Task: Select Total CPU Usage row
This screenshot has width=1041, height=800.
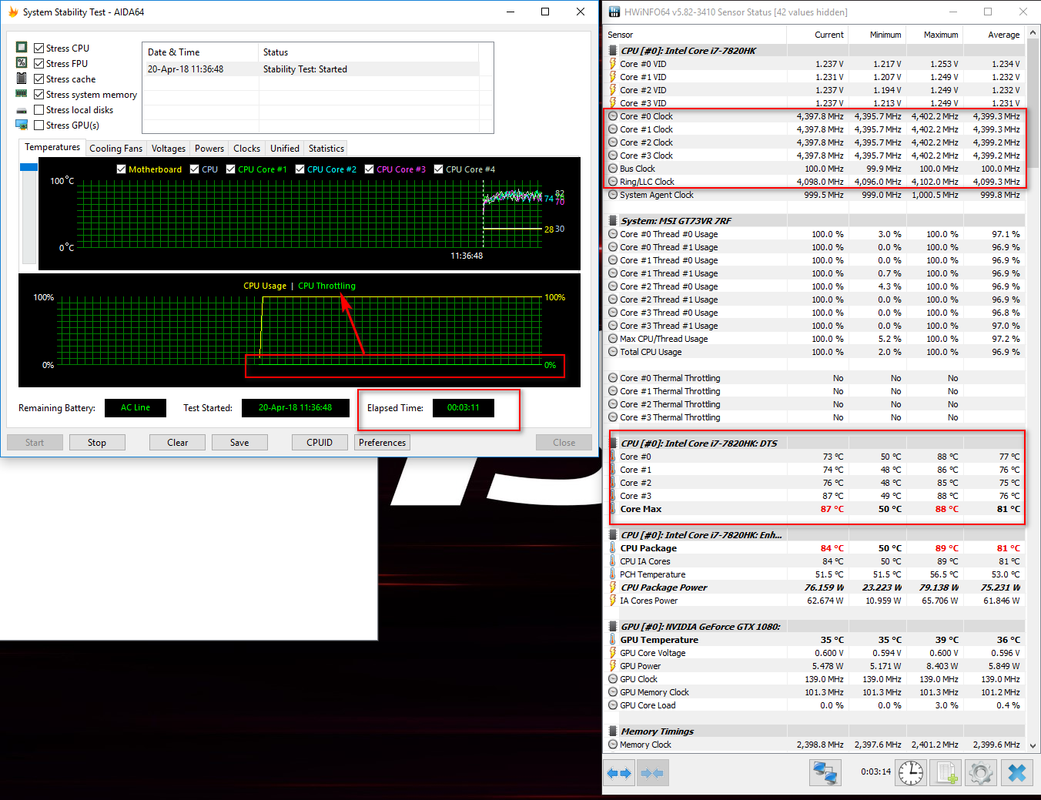Action: pos(815,352)
